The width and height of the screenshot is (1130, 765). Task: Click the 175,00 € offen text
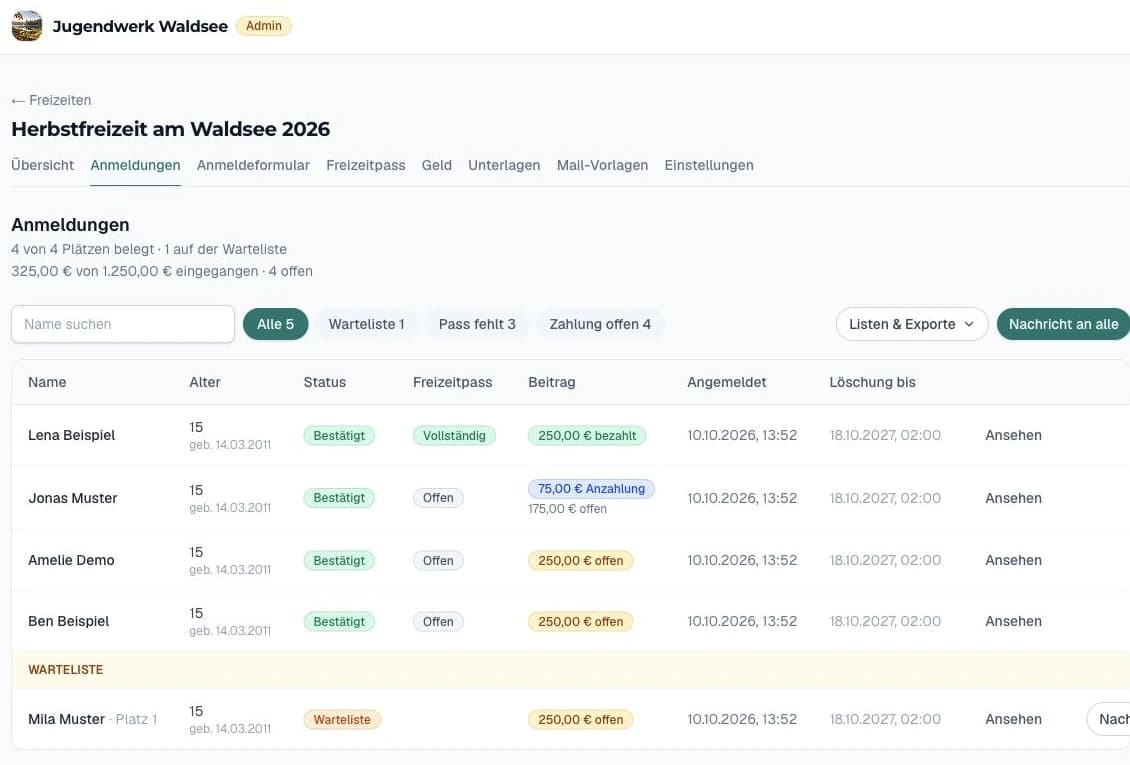[x=567, y=509]
